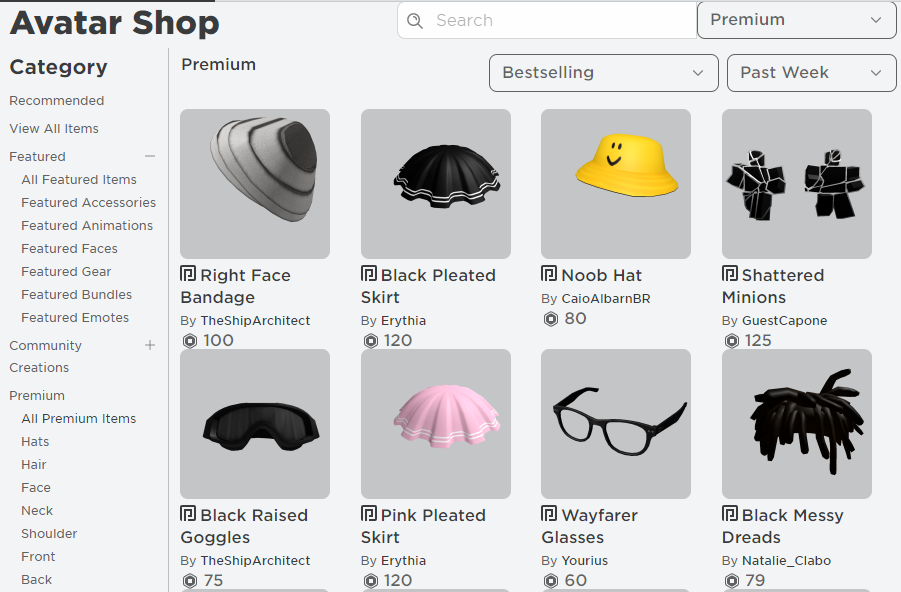Click Robux icon next to price 125
The height and width of the screenshot is (592, 901).
(731, 341)
